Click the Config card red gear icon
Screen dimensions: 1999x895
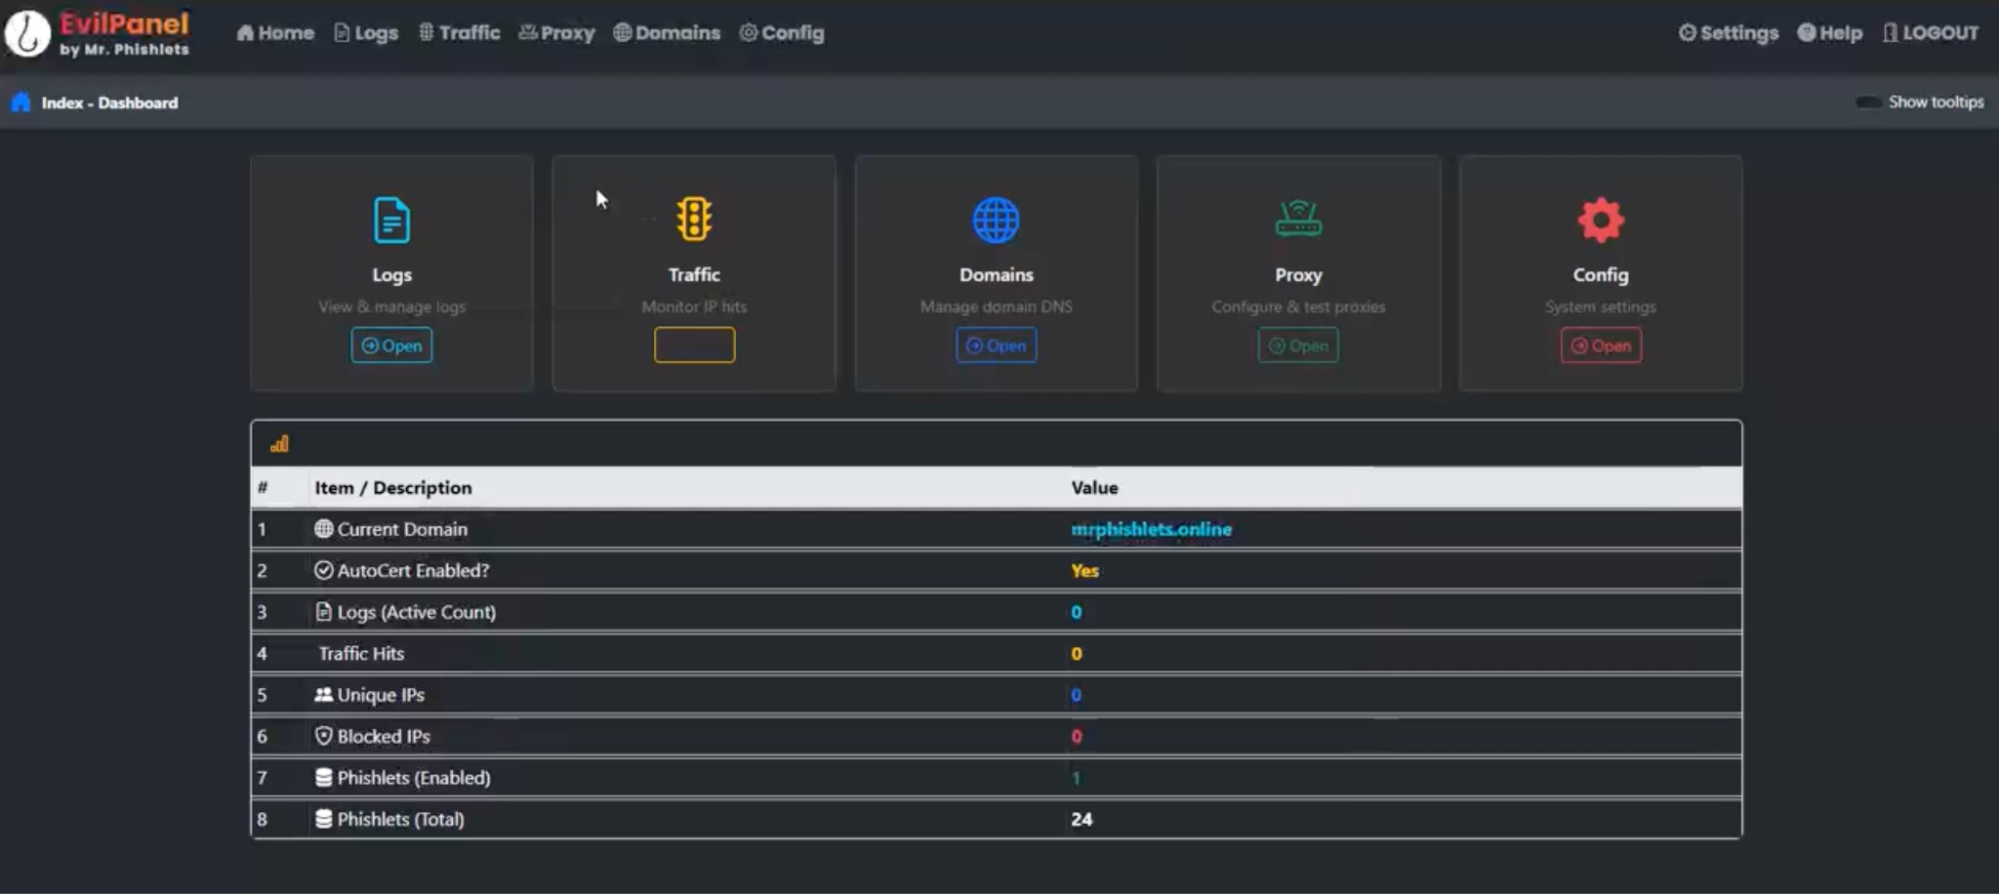1601,220
